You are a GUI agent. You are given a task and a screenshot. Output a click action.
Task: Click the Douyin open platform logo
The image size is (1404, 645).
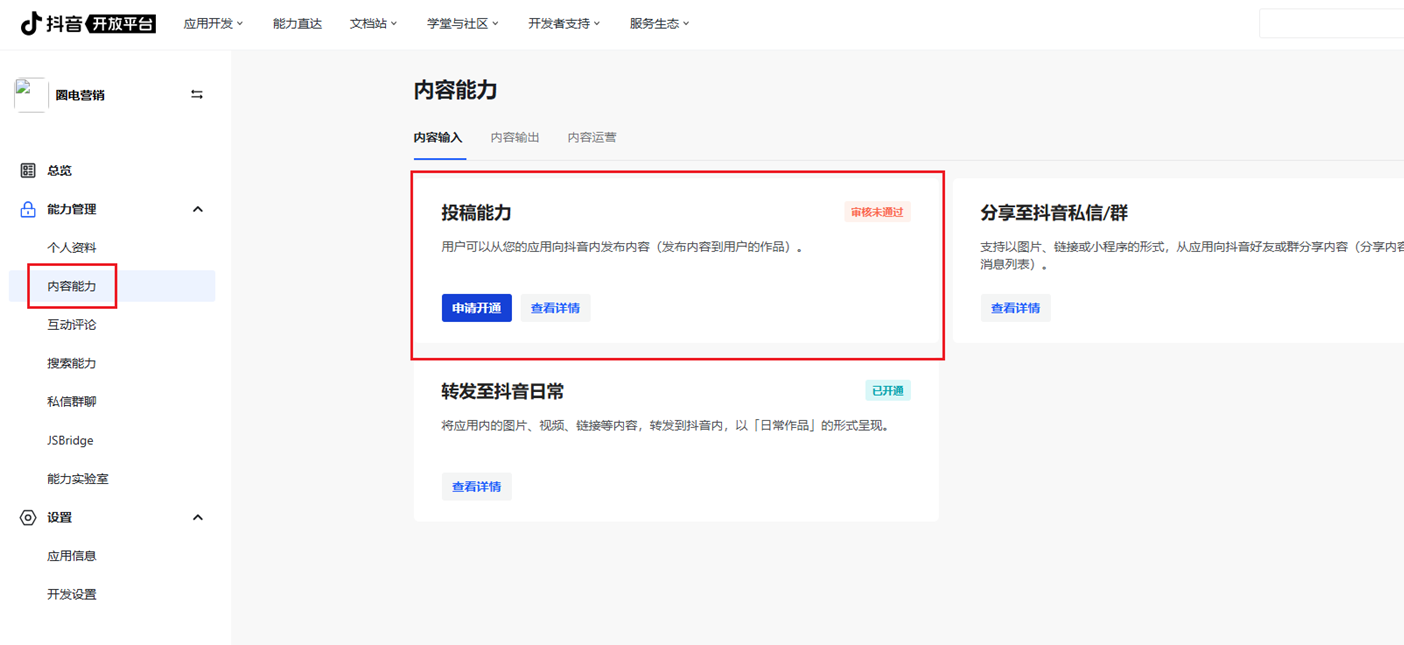tap(88, 23)
